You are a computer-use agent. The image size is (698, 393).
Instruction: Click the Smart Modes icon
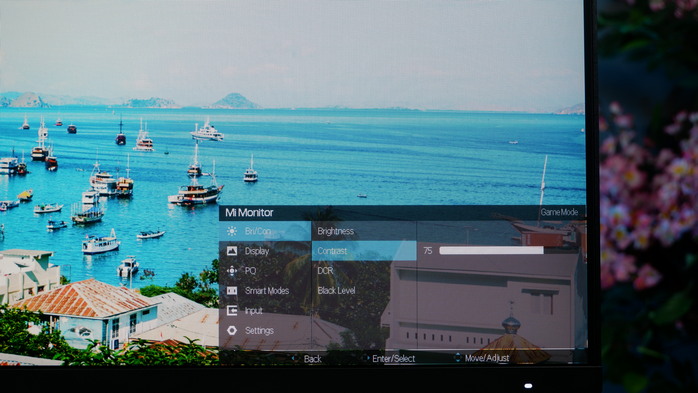[231, 291]
